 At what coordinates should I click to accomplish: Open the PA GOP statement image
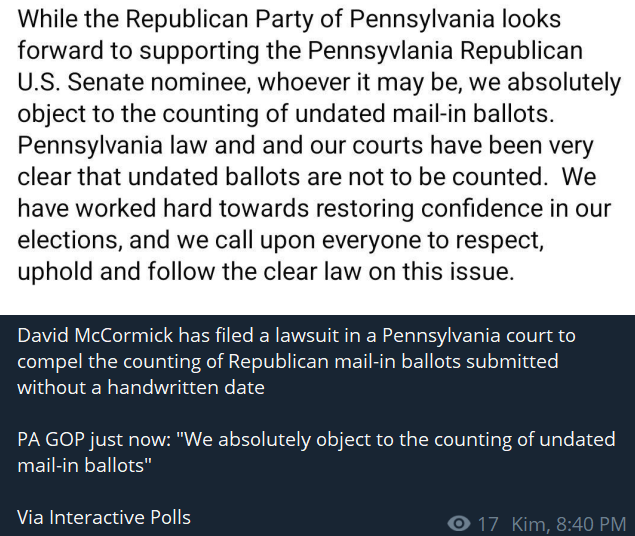point(317,150)
